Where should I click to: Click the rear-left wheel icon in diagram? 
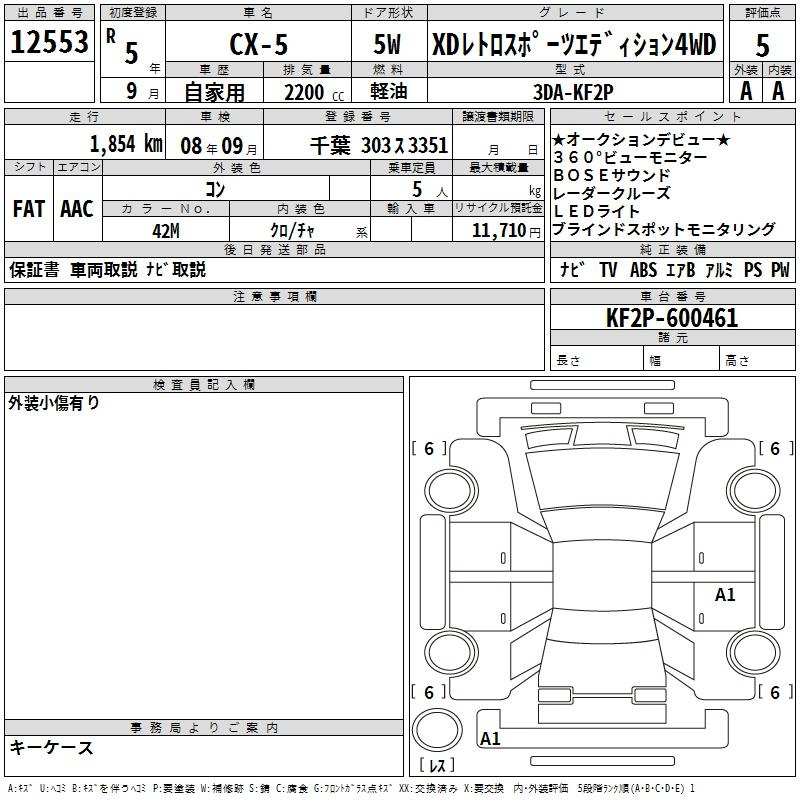451,653
